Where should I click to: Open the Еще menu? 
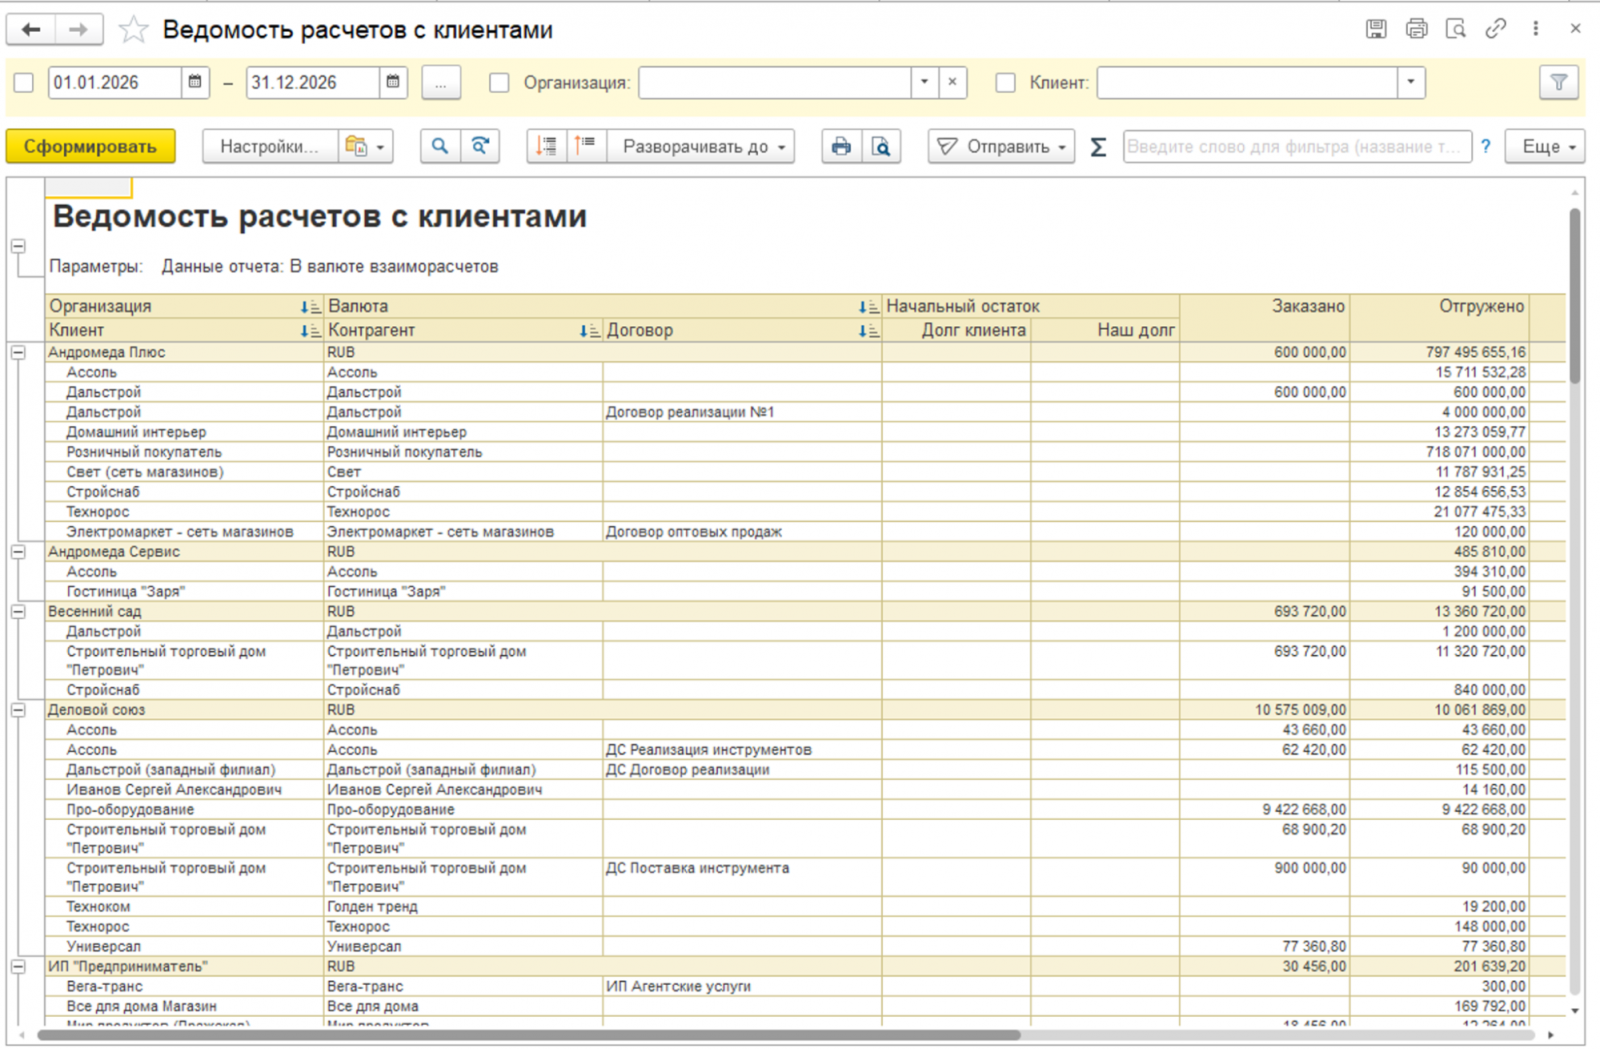click(1546, 146)
